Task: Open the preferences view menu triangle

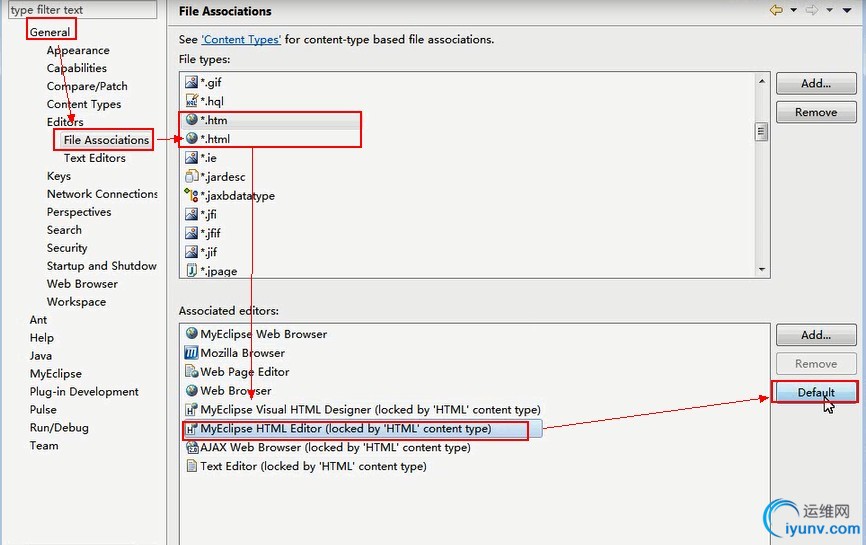Action: click(x=847, y=10)
